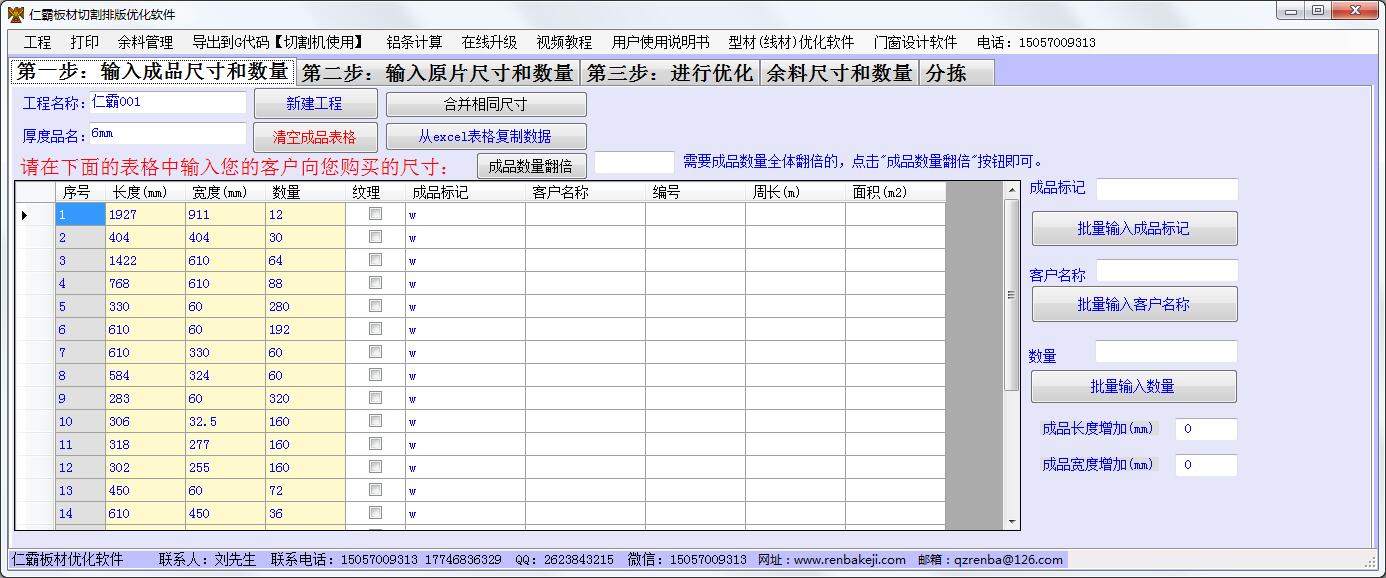This screenshot has width=1386, height=578.
Task: Click the multiplier field beside 成品数量翻倍
Action: click(x=634, y=162)
